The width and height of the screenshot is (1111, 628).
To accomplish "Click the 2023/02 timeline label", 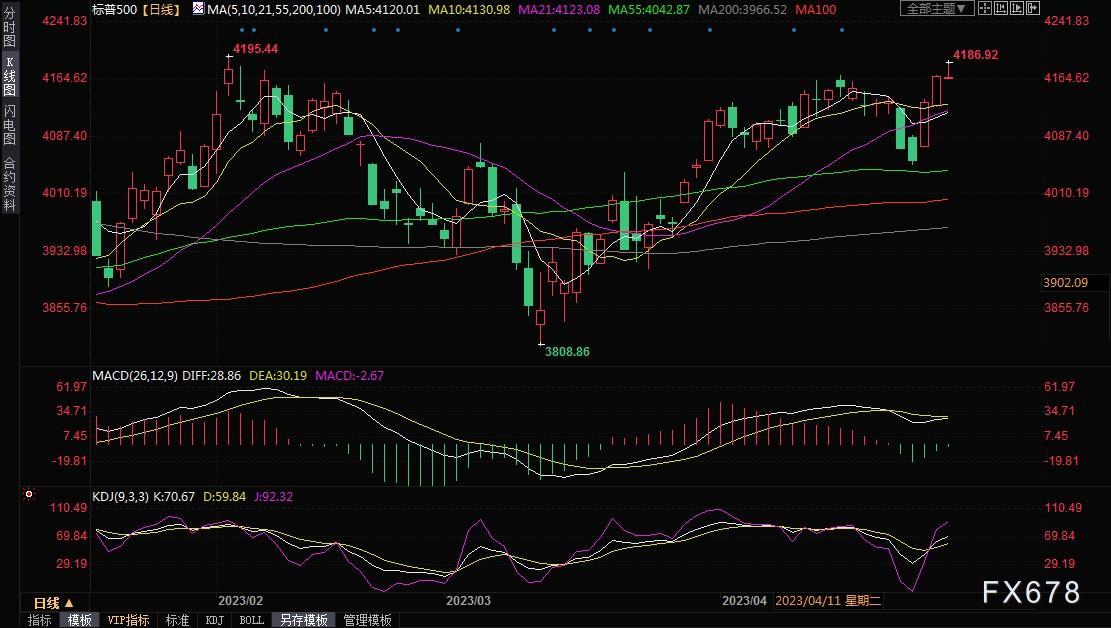I will (x=240, y=600).
